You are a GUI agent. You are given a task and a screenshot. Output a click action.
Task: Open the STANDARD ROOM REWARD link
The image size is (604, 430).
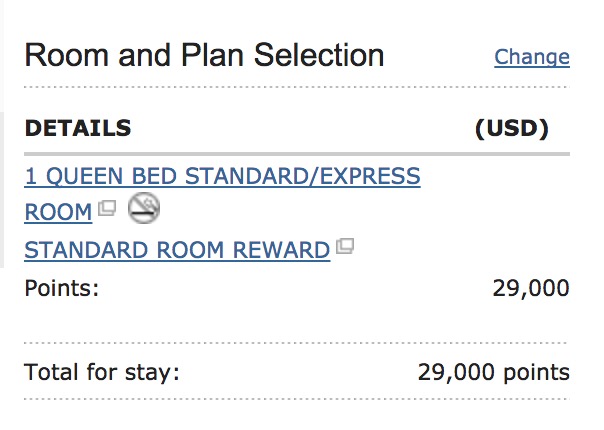coord(177,249)
